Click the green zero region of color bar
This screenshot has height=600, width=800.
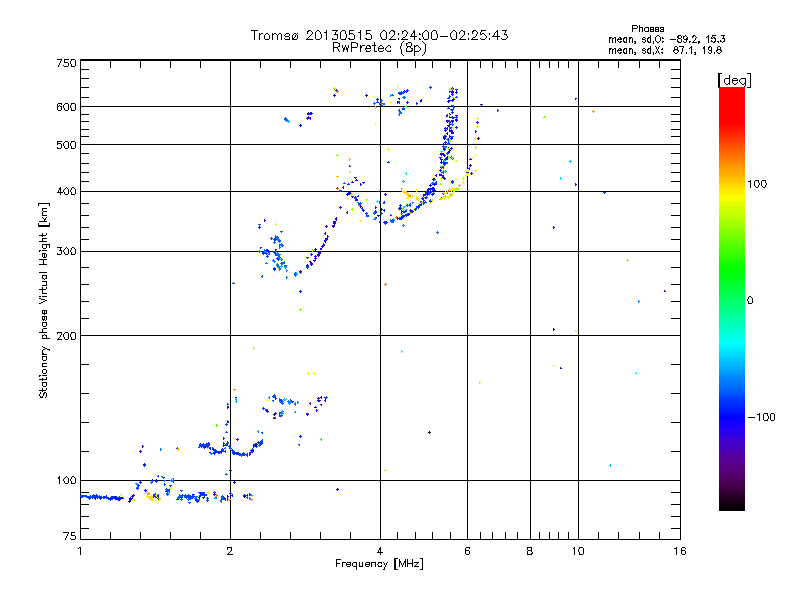click(732, 300)
